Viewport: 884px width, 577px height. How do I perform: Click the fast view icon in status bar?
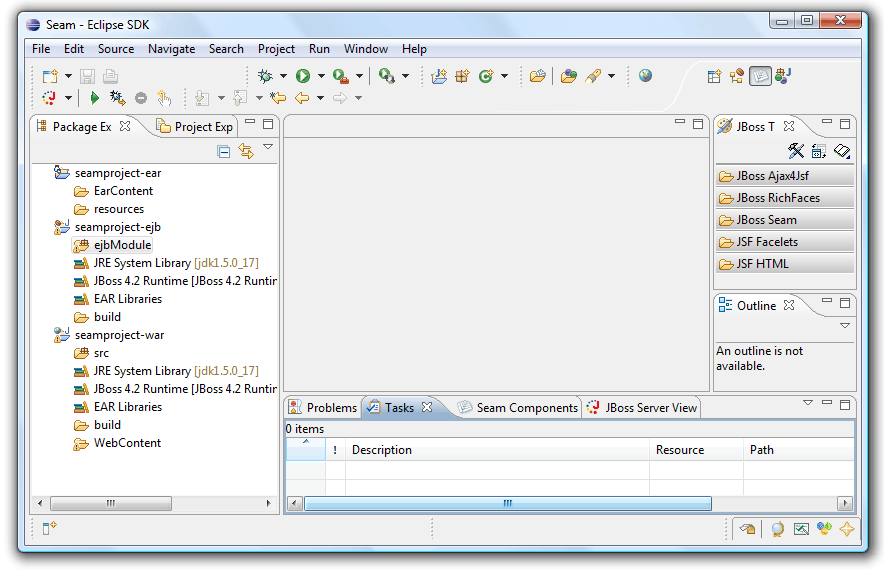(x=50, y=528)
